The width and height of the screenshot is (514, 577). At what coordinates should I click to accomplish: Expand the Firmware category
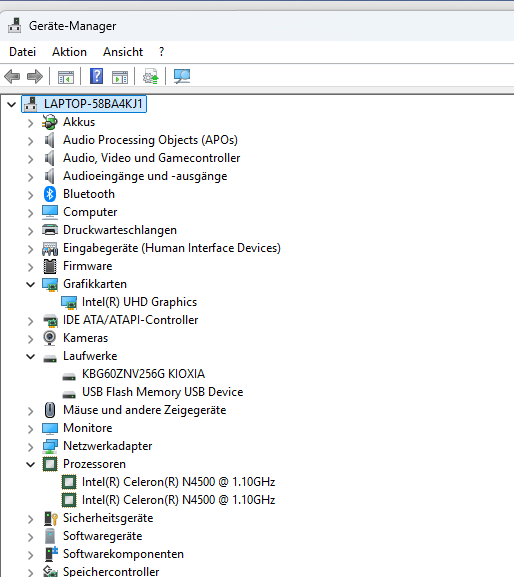click(31, 267)
